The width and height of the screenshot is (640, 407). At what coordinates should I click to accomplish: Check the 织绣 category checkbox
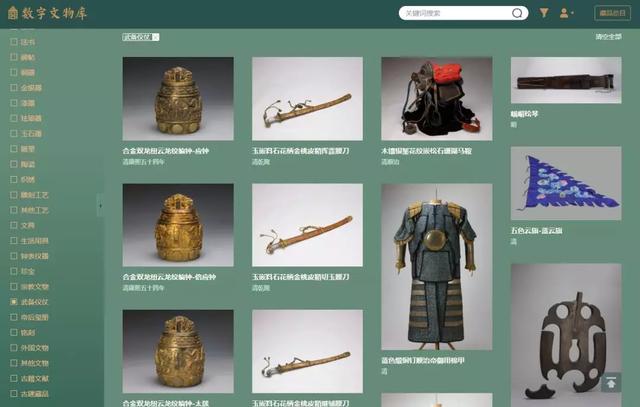(x=14, y=179)
